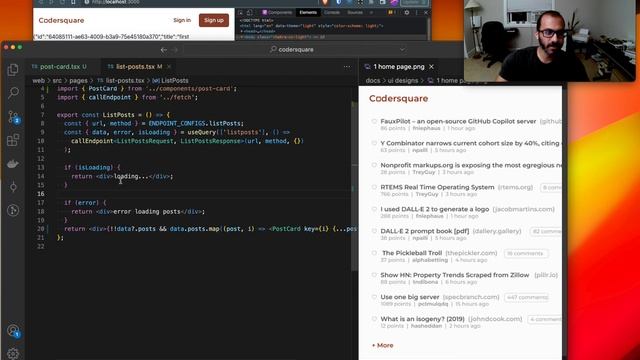Click the editor minimap scrollbar
The width and height of the screenshot is (640, 360).
354,180
